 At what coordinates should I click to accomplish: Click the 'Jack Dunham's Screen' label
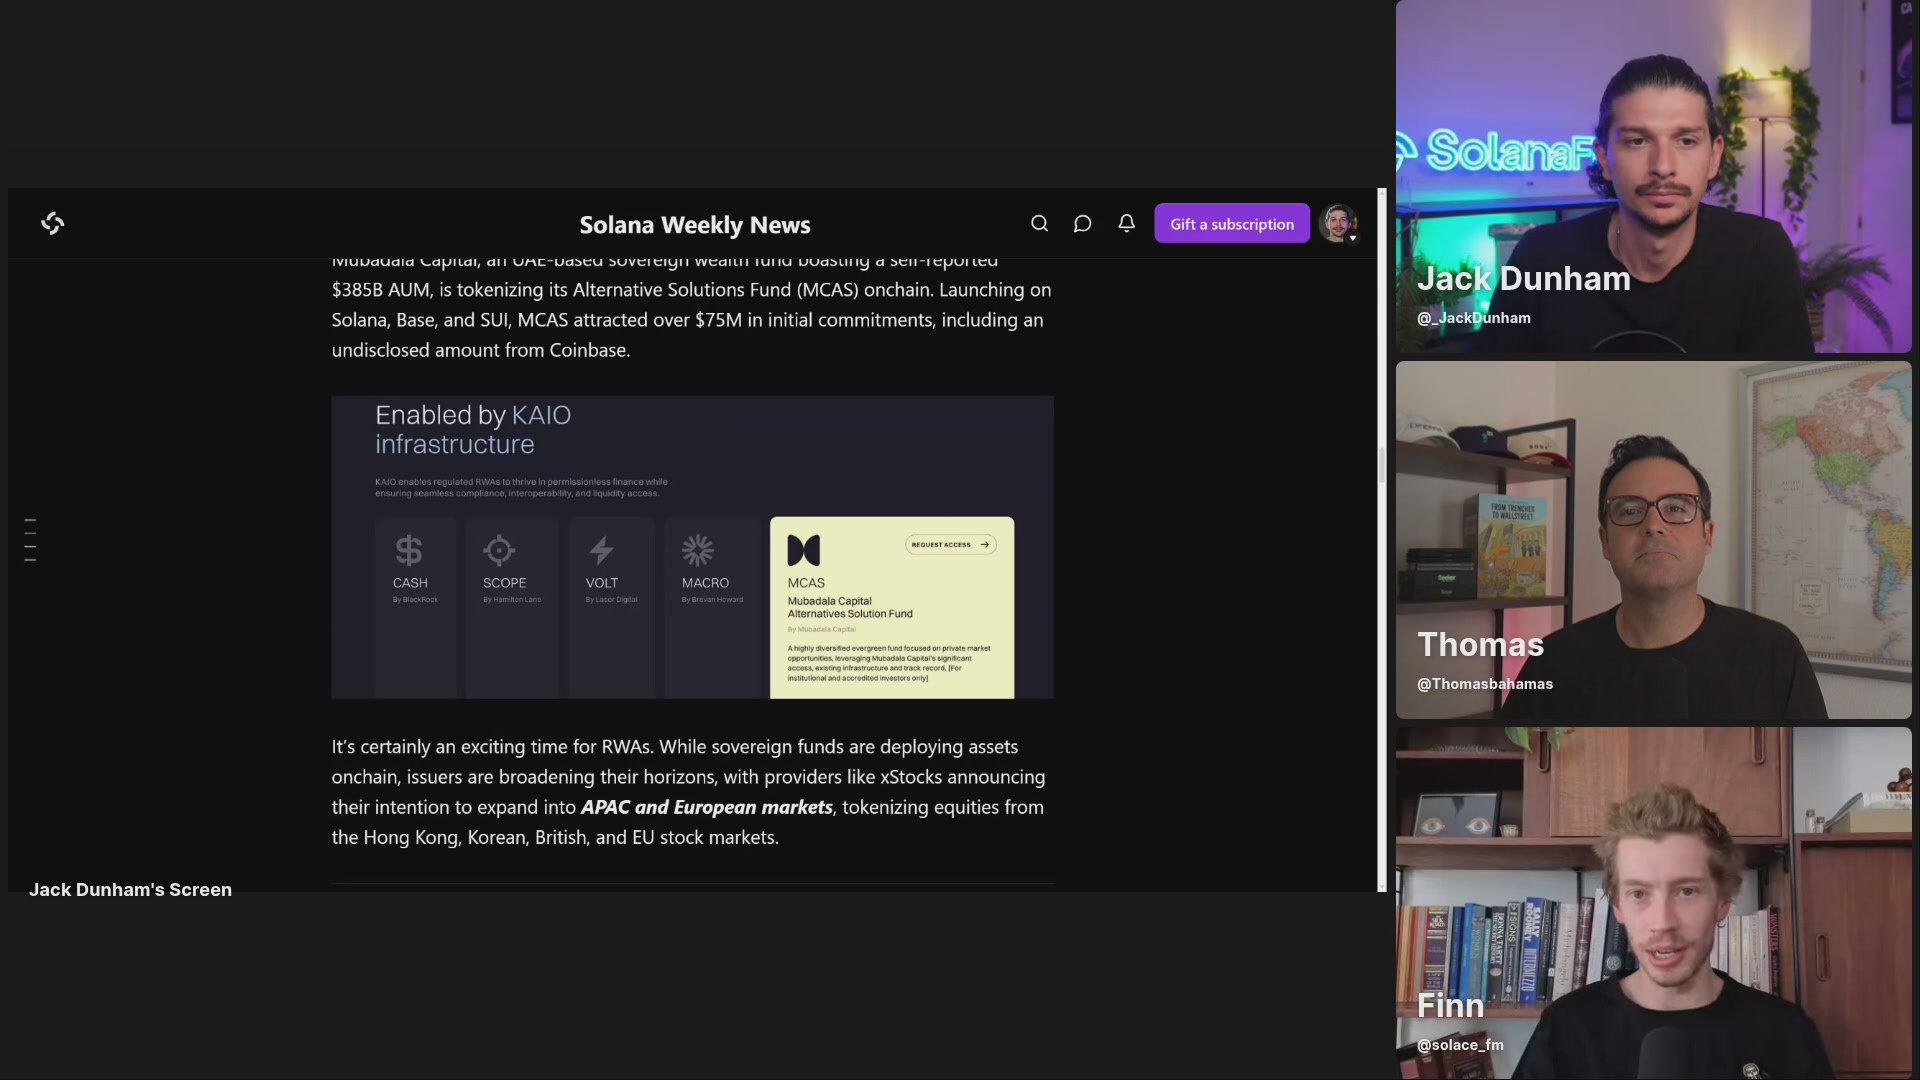(130, 890)
